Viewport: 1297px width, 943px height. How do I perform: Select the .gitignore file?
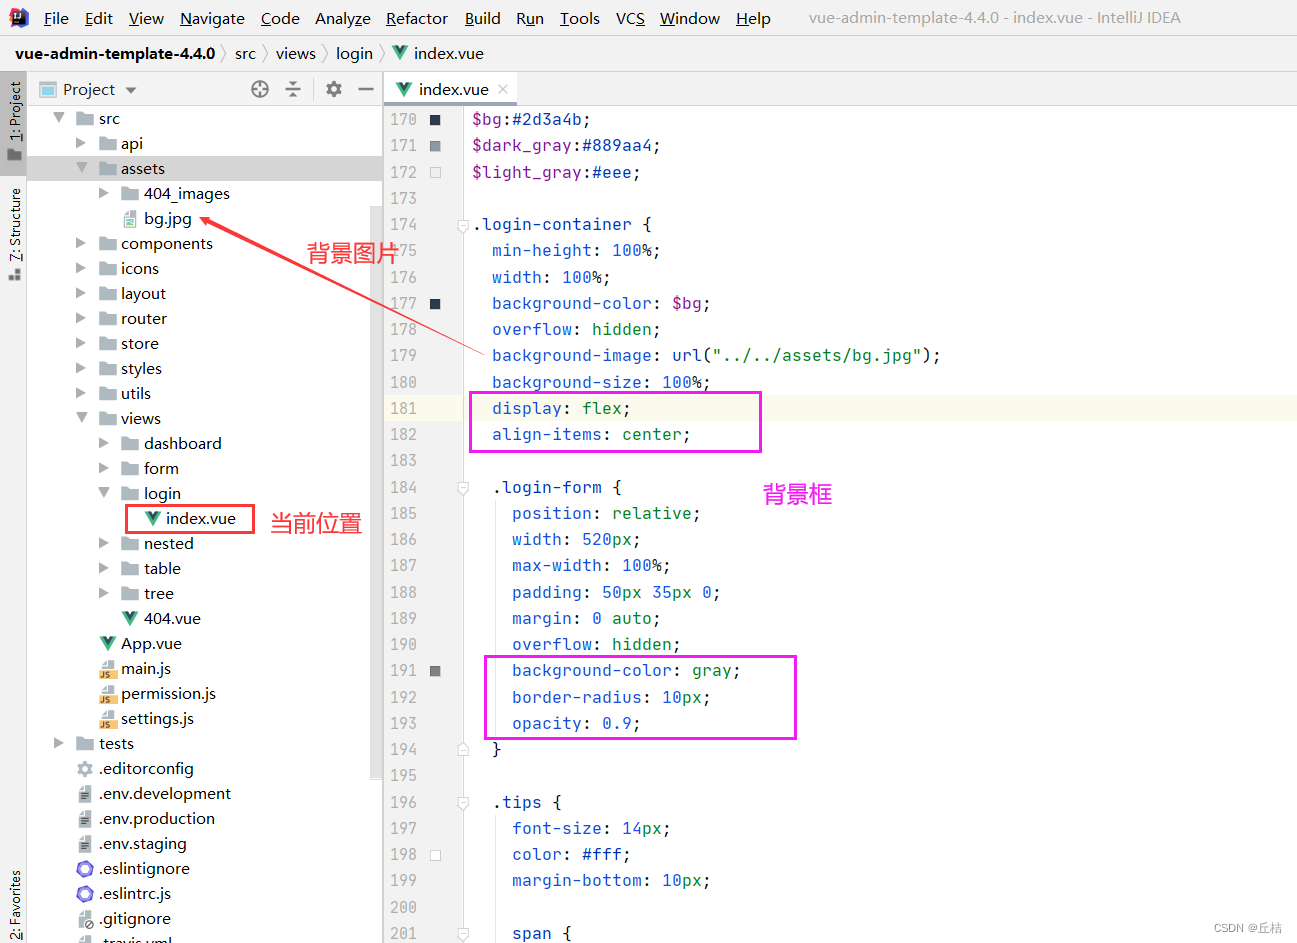tap(124, 918)
